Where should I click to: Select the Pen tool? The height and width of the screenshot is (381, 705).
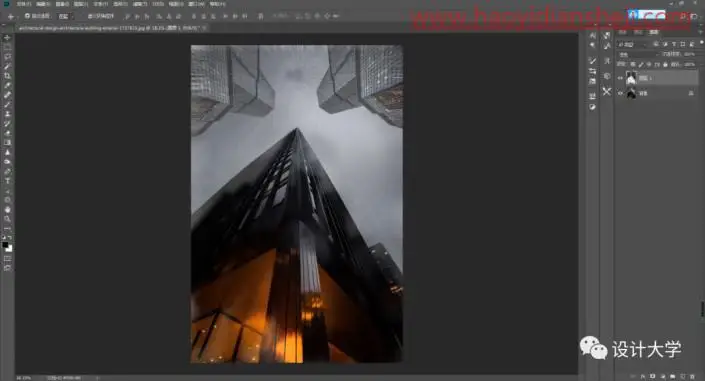coord(7,171)
